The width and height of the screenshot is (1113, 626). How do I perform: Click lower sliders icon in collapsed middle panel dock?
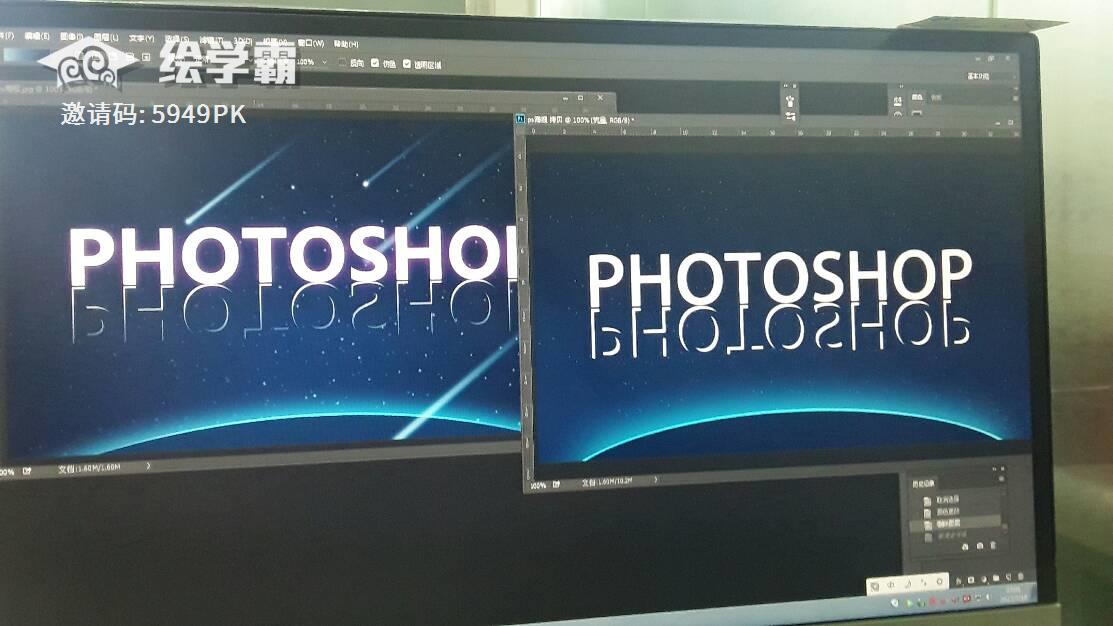pos(791,116)
